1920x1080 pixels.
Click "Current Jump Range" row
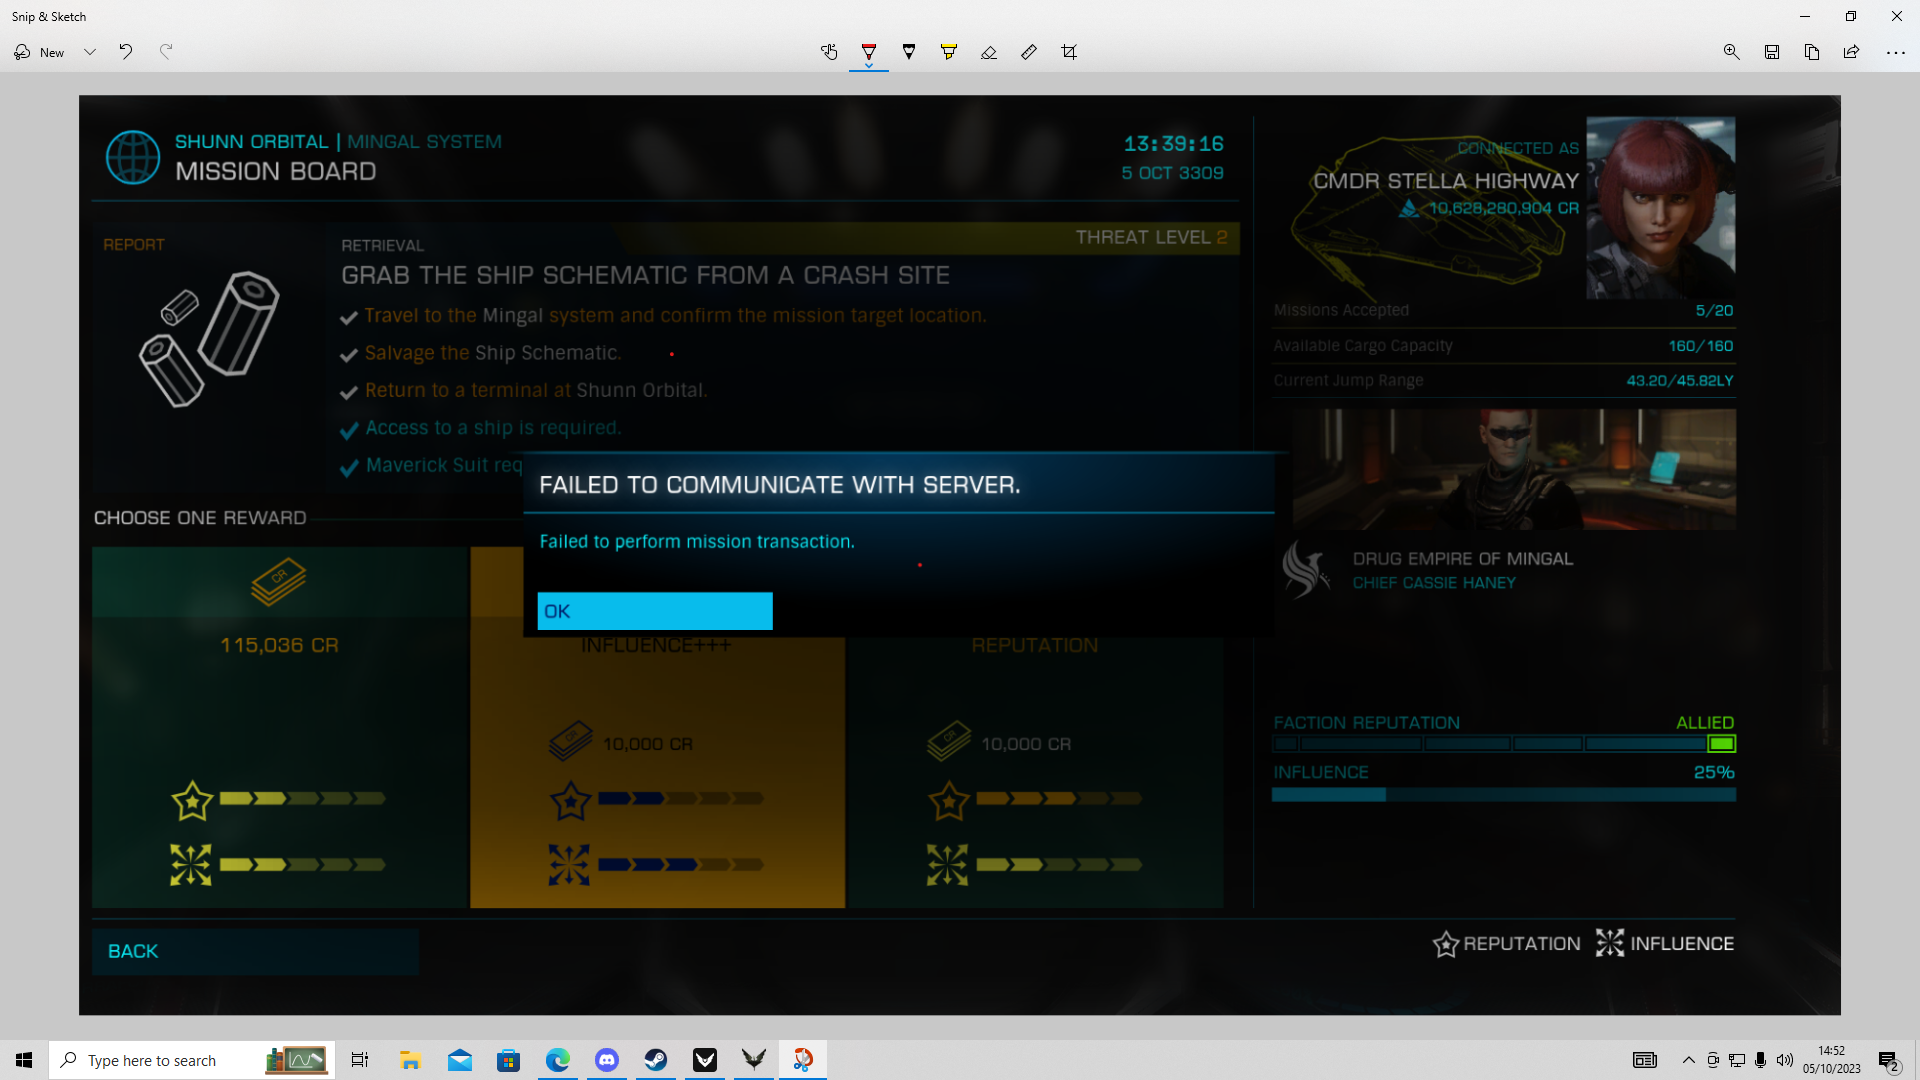[1503, 381]
